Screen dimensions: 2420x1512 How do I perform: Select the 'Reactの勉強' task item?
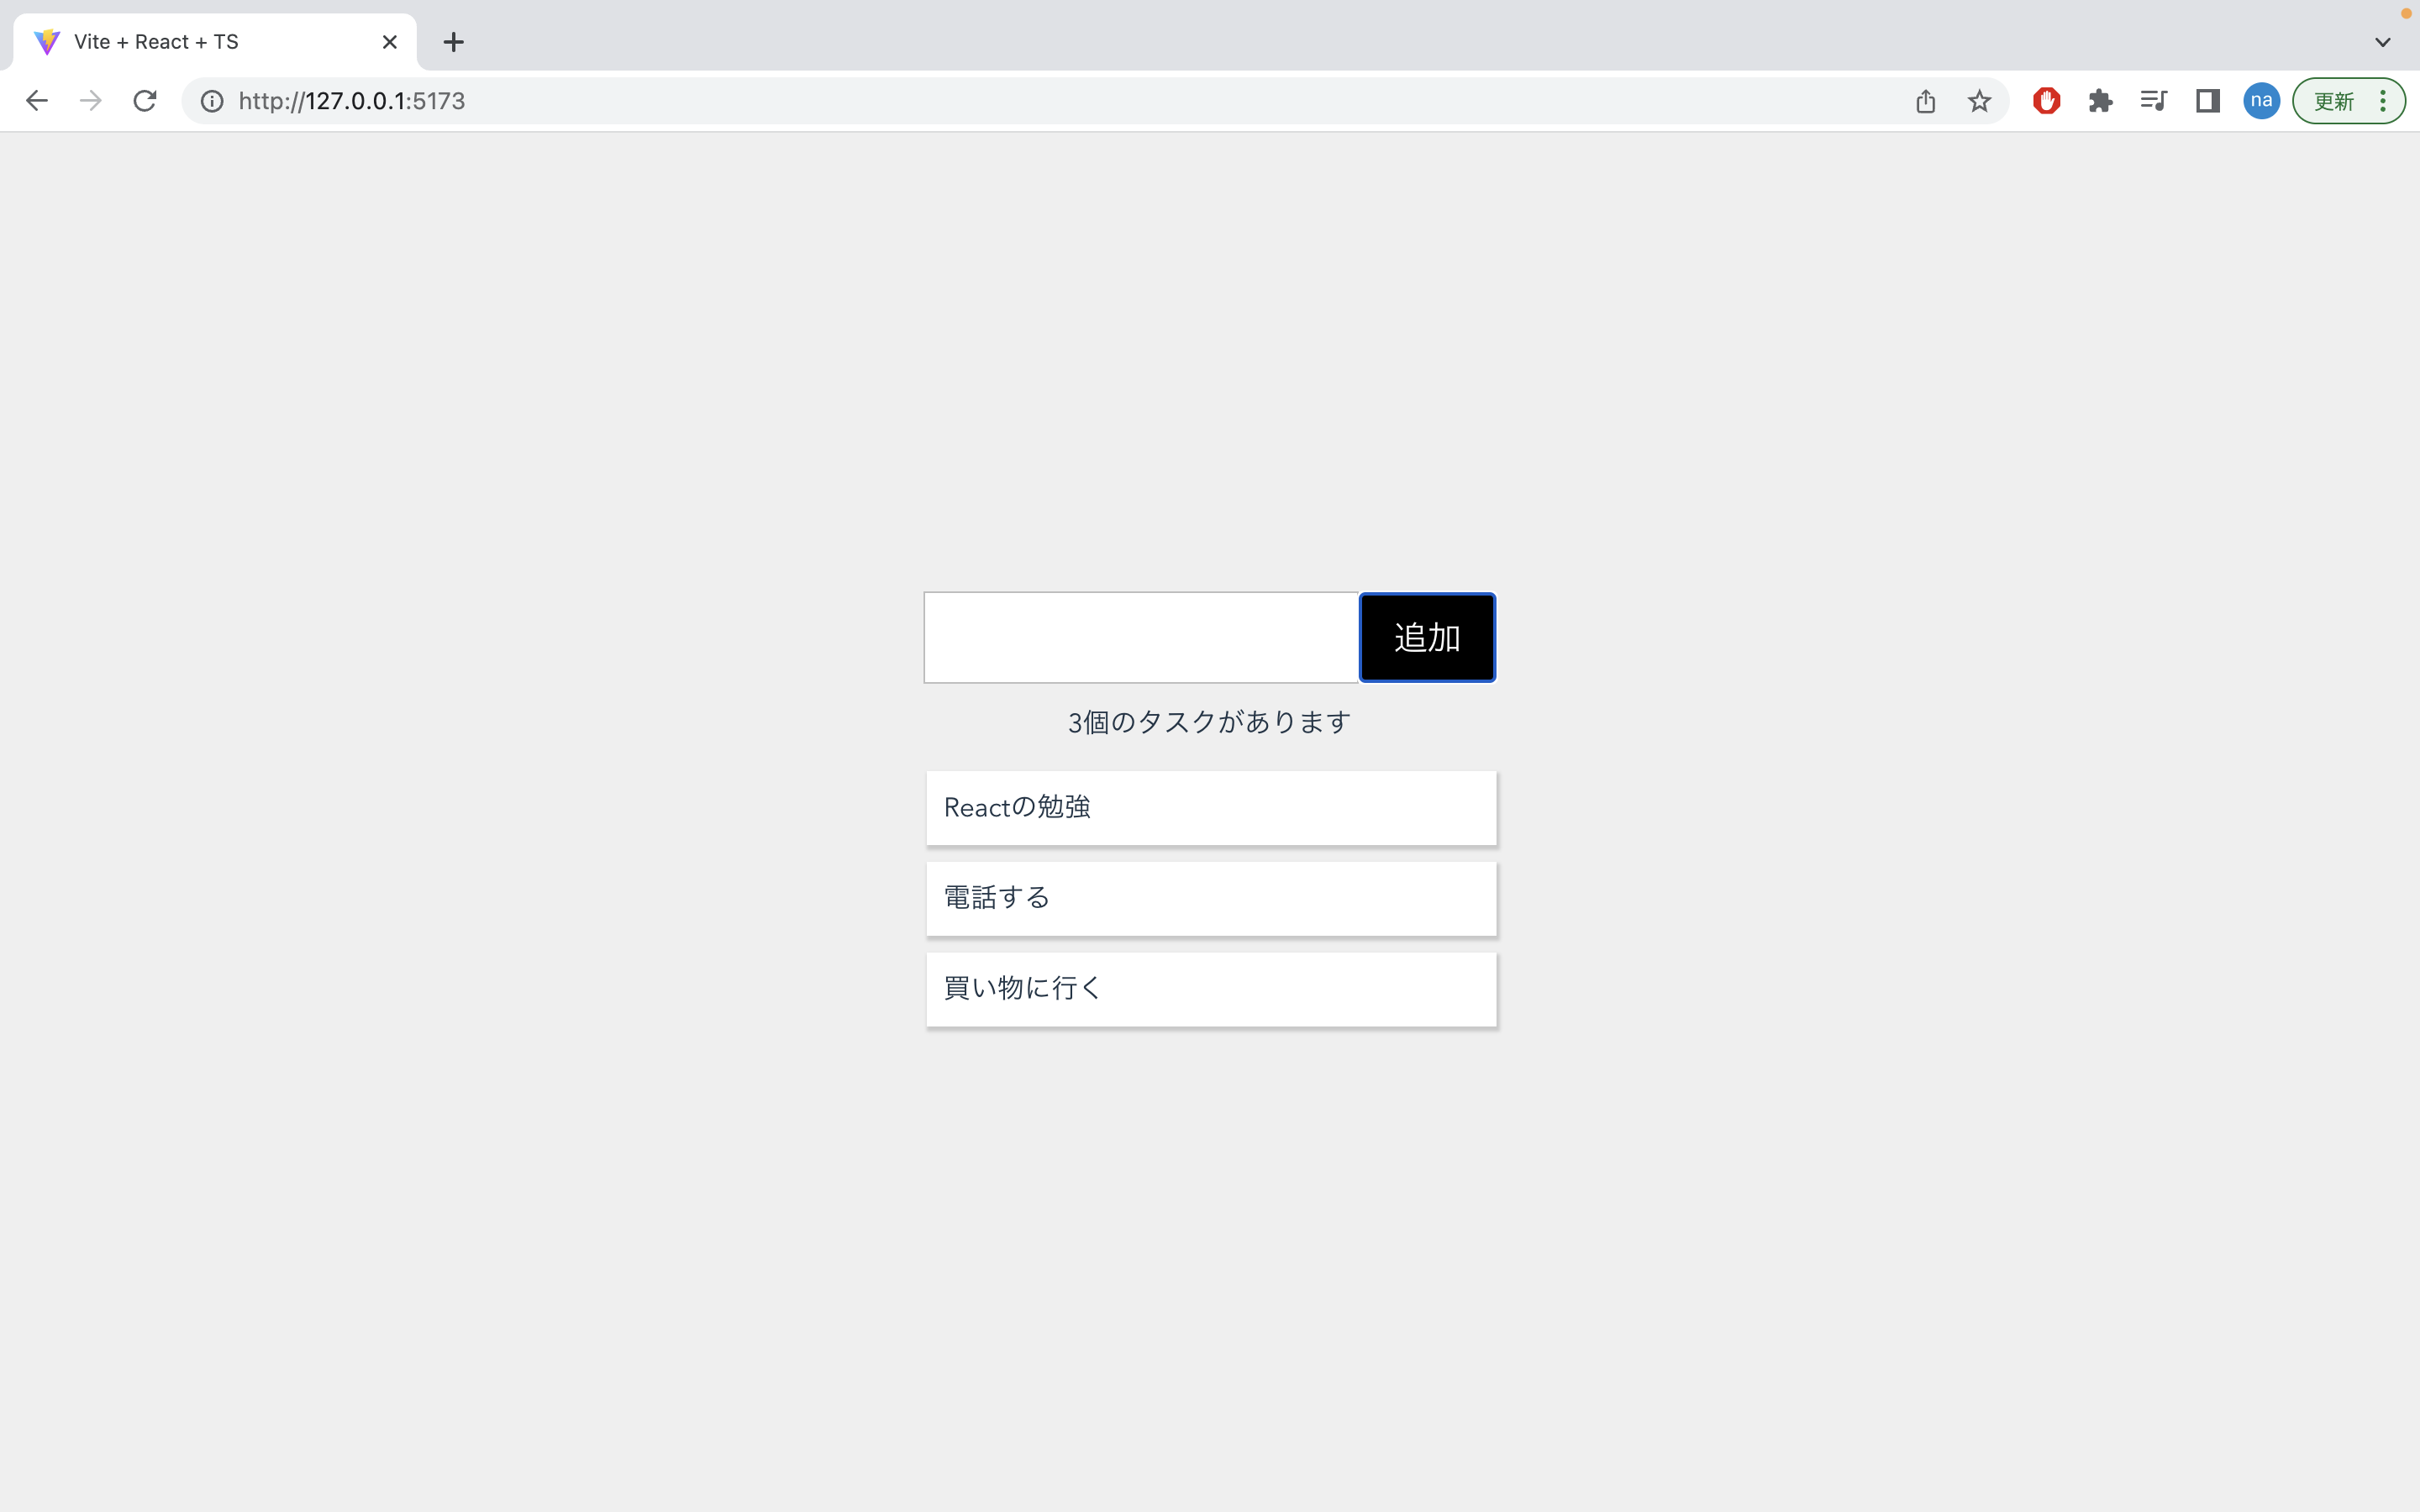click(x=1210, y=807)
